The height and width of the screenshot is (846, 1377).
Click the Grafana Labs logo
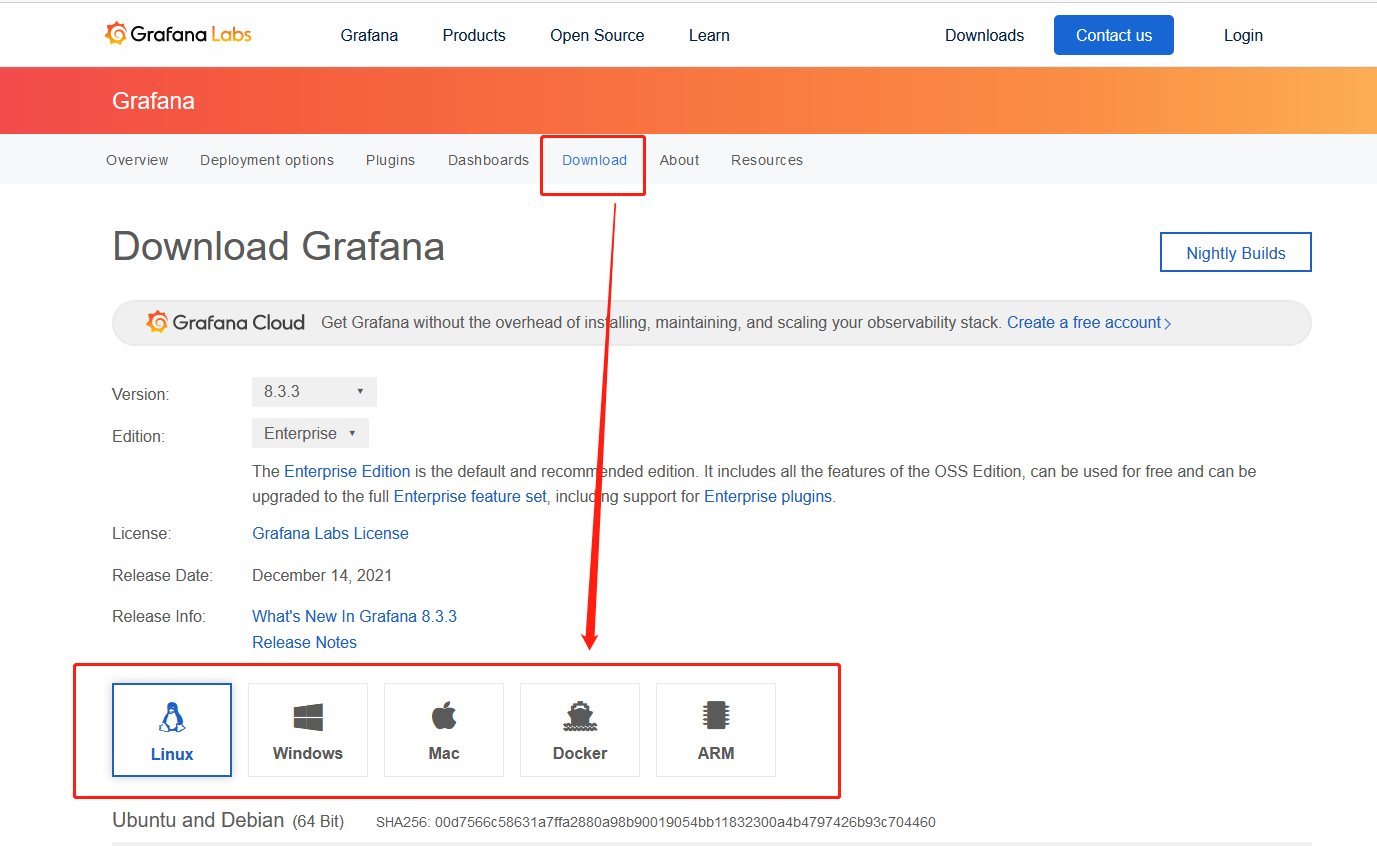click(177, 33)
